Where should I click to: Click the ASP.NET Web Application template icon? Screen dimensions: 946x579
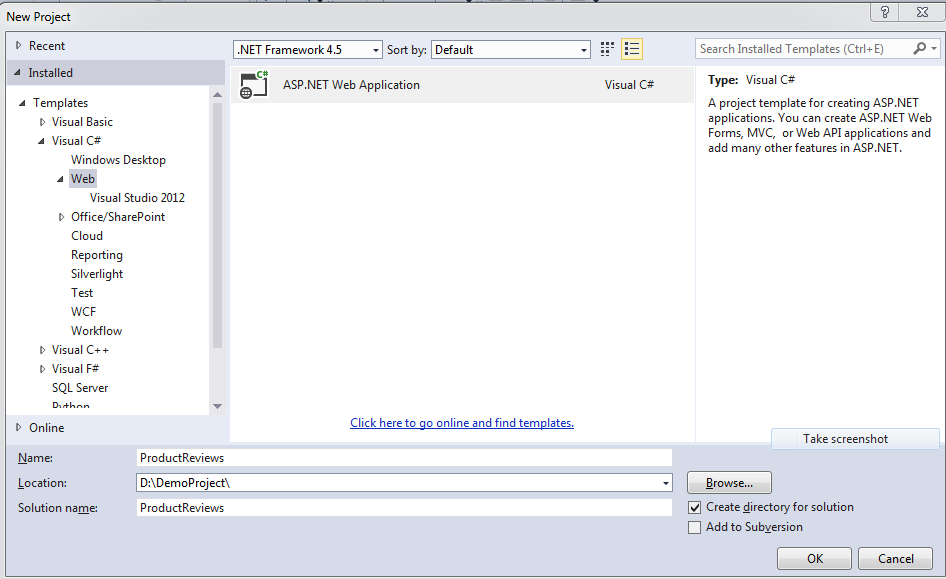(253, 84)
